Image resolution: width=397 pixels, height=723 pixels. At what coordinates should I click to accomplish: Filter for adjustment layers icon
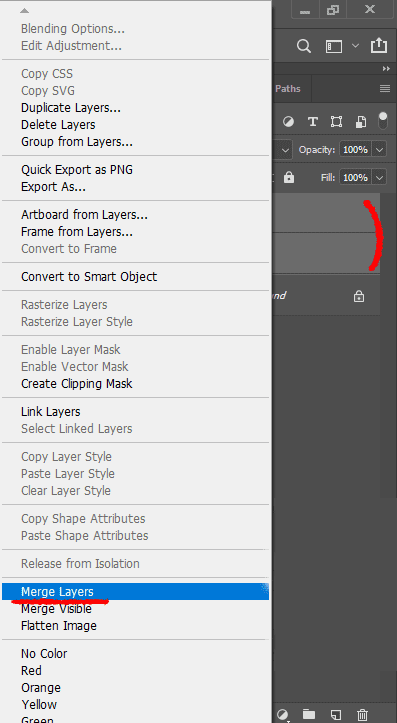(x=289, y=122)
